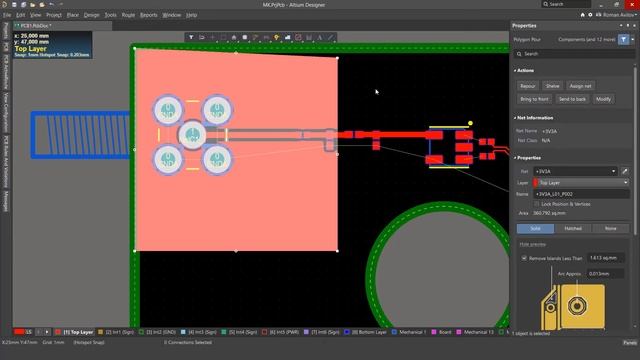Image resolution: width=640 pixels, height=360 pixels.
Task: Select the place via yellow pin icon
Action: (x=277, y=37)
